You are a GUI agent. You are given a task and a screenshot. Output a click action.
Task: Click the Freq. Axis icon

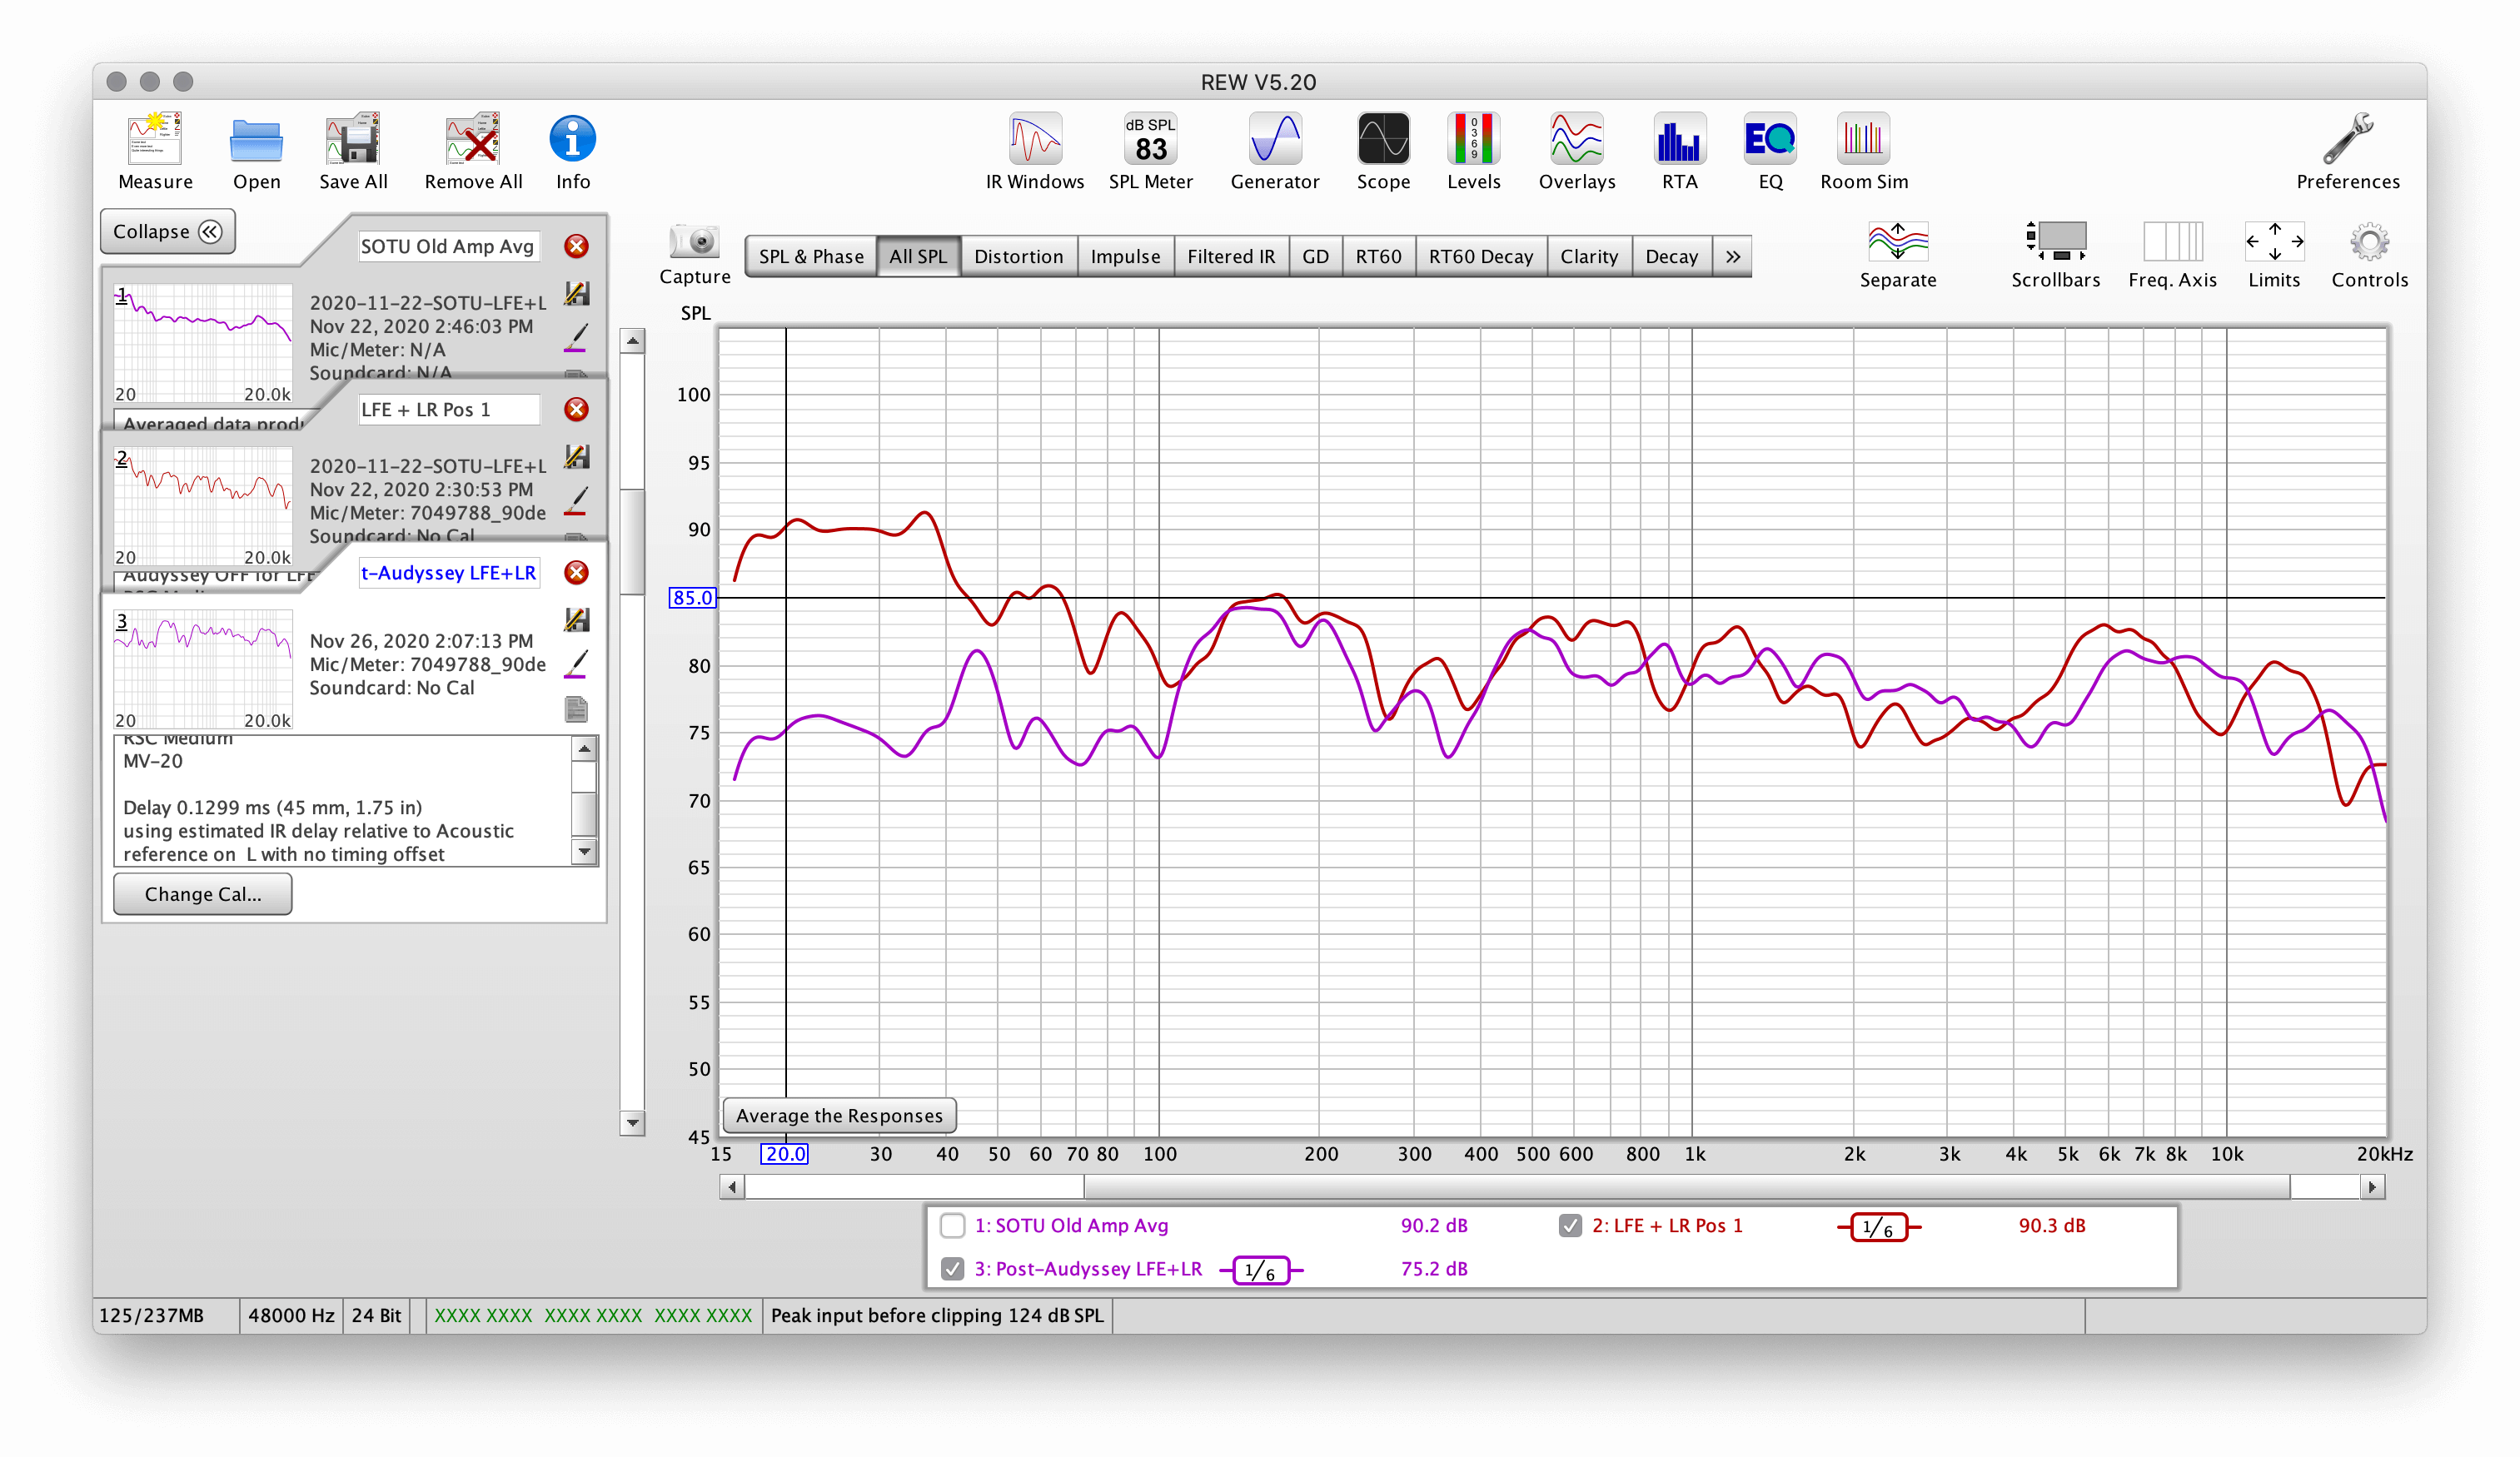(x=2172, y=242)
